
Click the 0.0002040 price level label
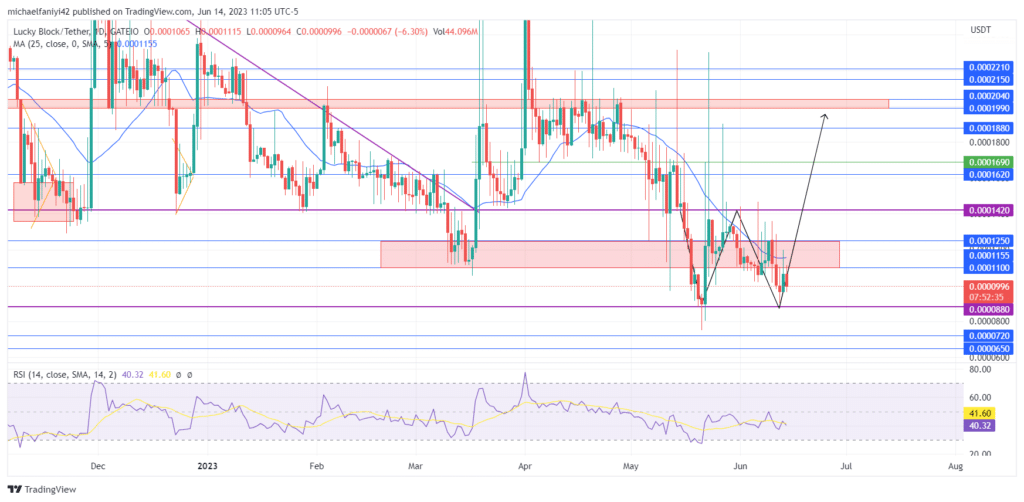pos(989,96)
